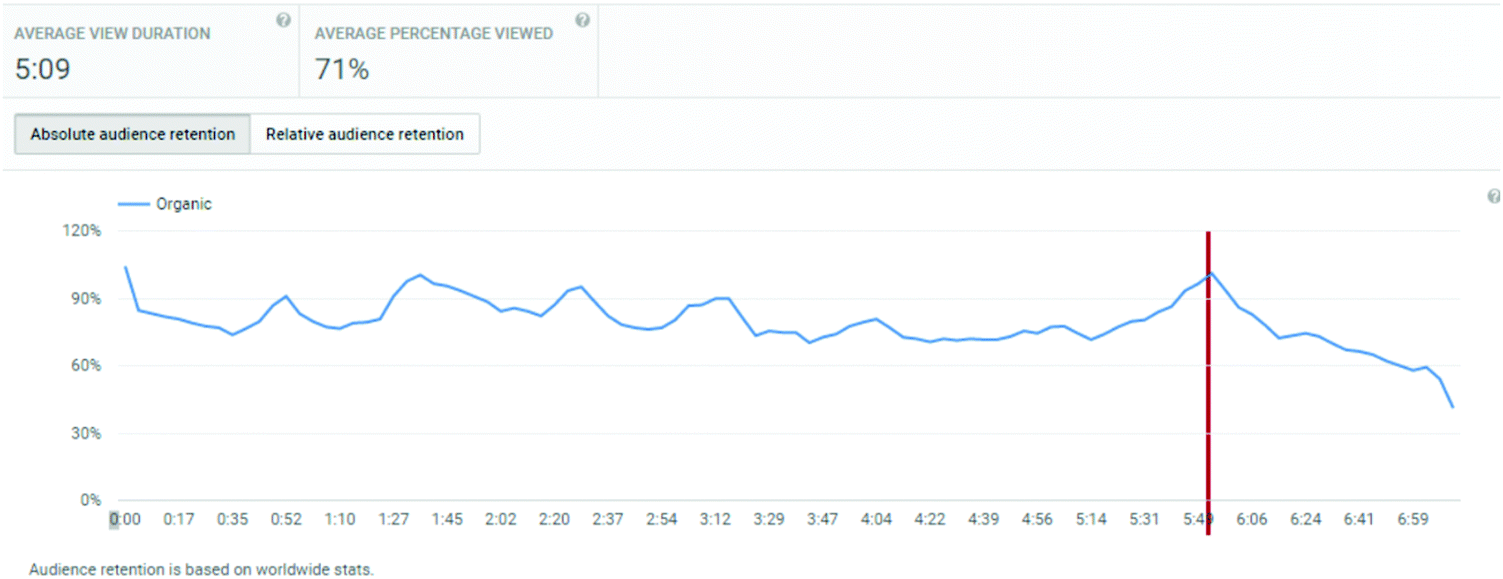Select Absolute audience retention view
The width and height of the screenshot is (1503, 579).
(133, 134)
